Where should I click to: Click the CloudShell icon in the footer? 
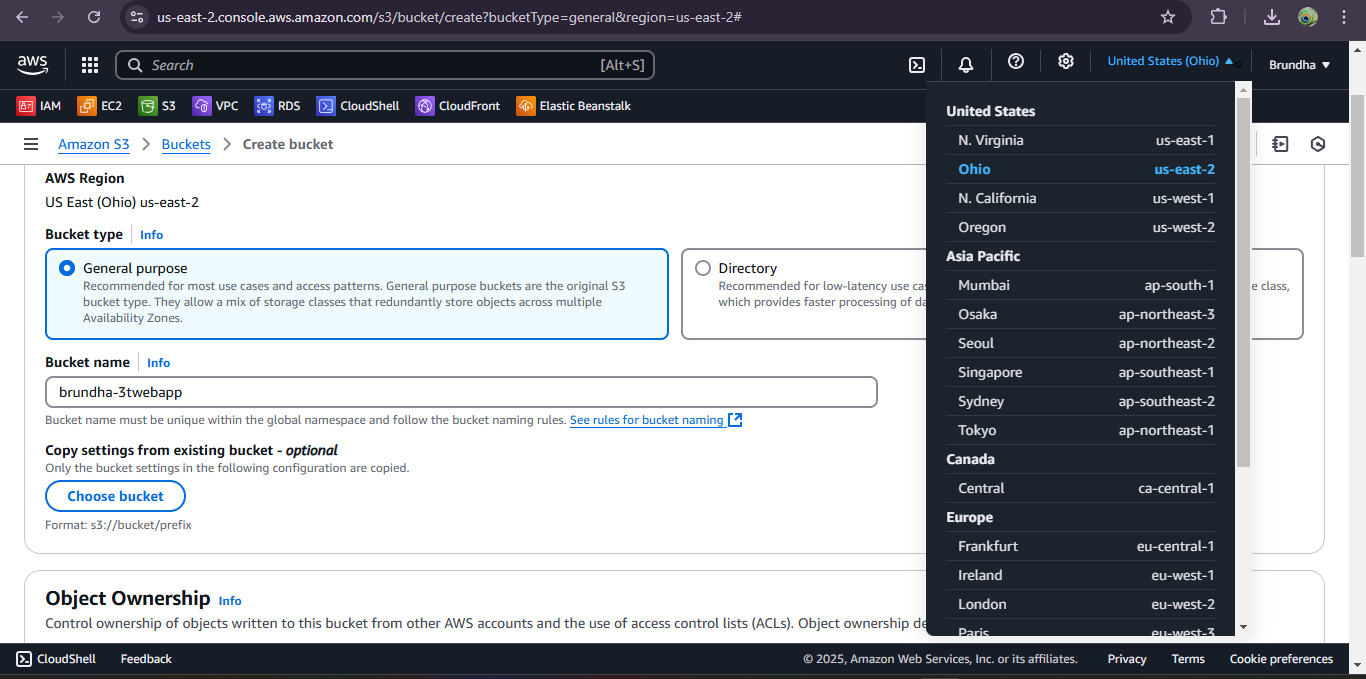tap(24, 659)
